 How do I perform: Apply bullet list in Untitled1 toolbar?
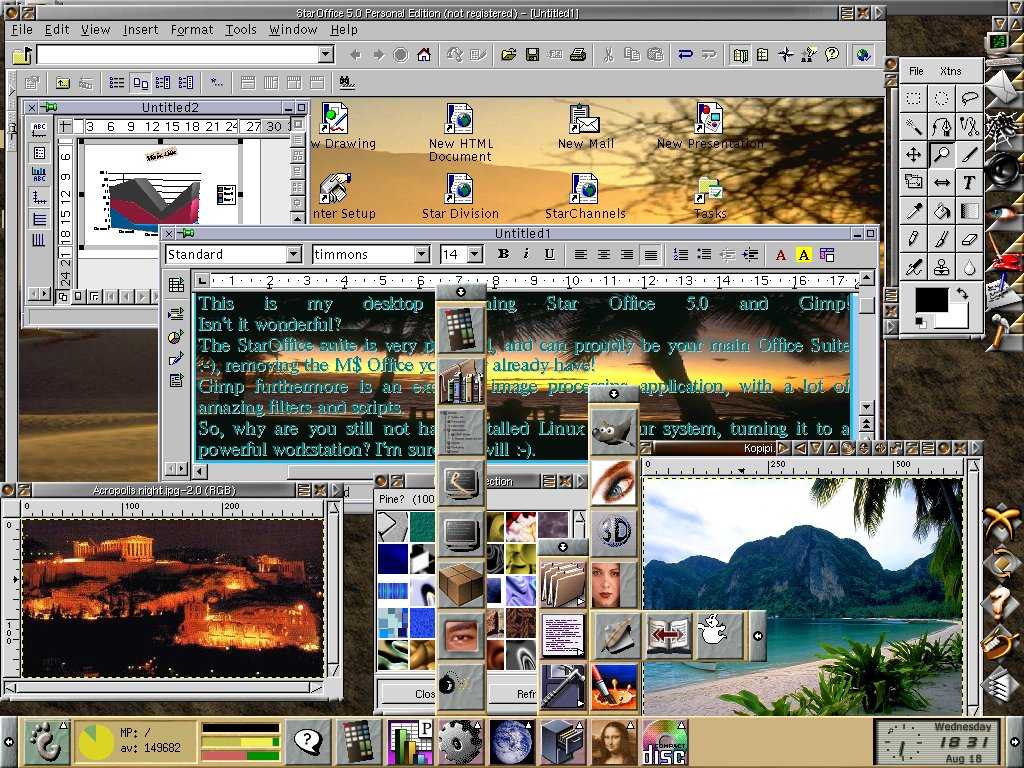coord(704,255)
